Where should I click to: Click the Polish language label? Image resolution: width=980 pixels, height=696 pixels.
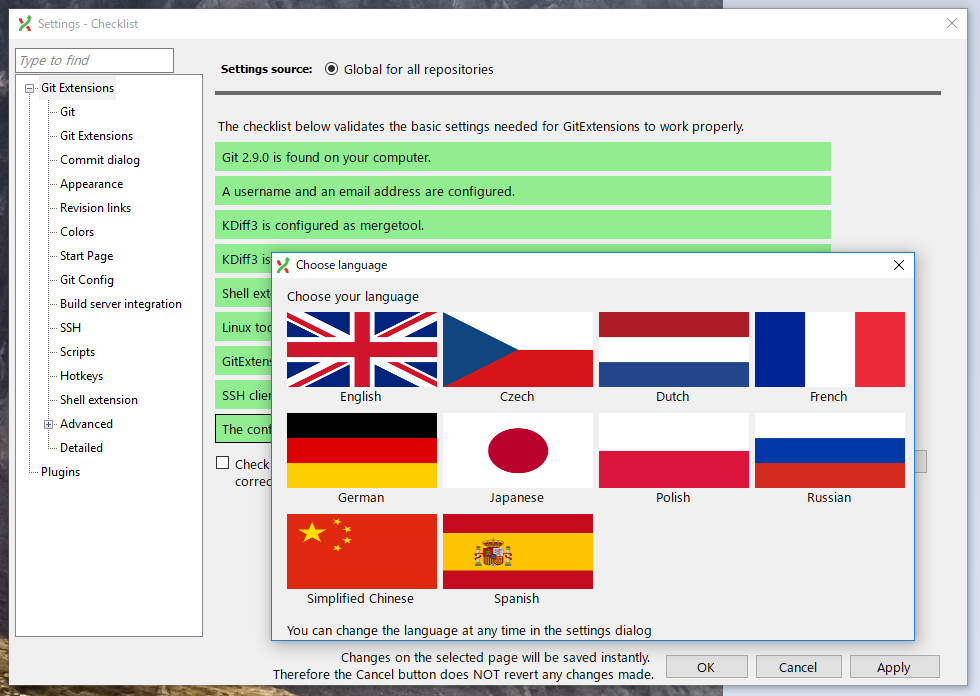tap(673, 498)
